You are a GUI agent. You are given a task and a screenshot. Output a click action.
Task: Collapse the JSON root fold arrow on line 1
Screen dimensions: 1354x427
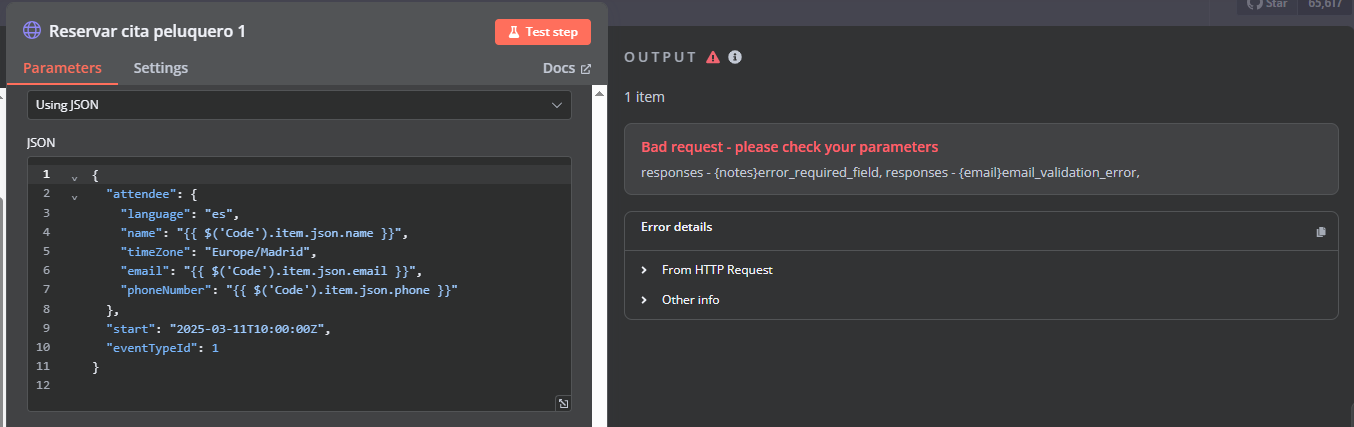(74, 175)
